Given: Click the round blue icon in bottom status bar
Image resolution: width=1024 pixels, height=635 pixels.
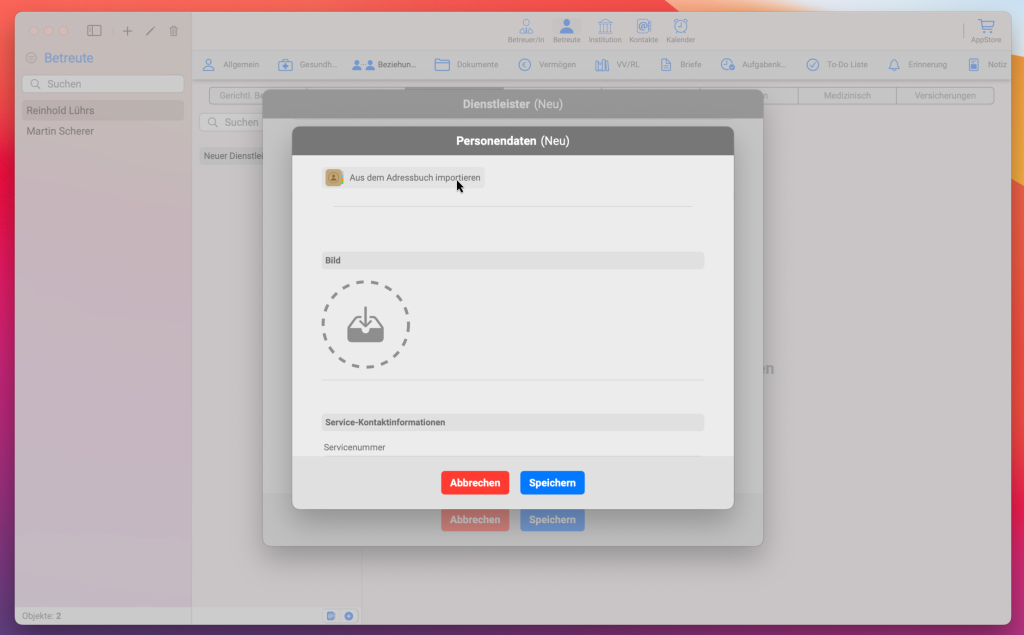Looking at the screenshot, I should point(349,616).
